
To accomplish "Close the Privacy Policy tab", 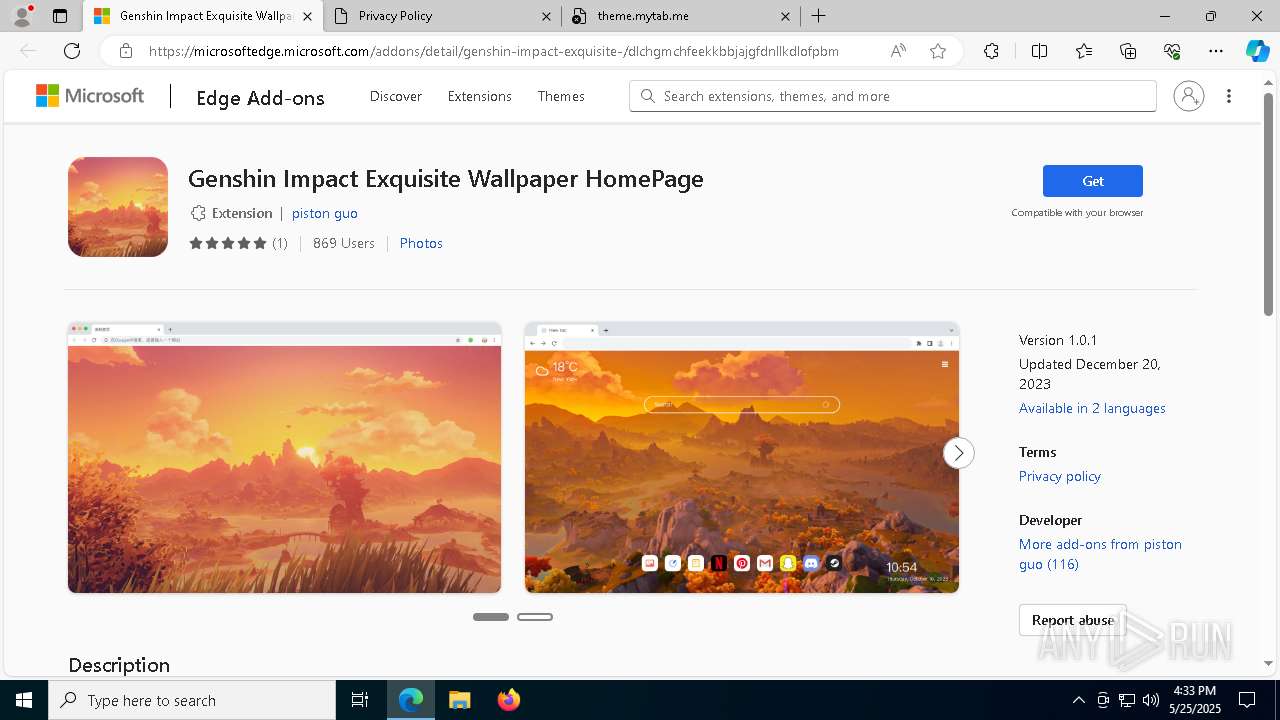I will (546, 16).
